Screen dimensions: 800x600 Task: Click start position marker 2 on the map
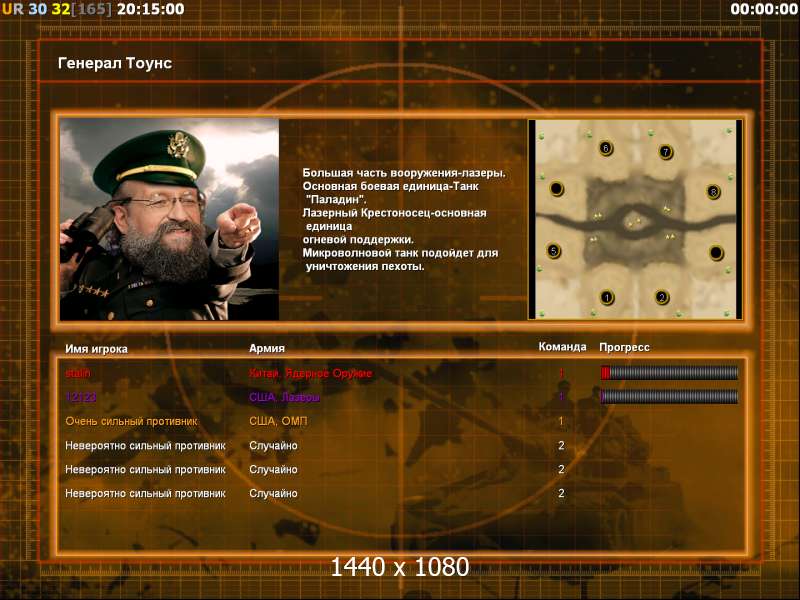tap(662, 297)
